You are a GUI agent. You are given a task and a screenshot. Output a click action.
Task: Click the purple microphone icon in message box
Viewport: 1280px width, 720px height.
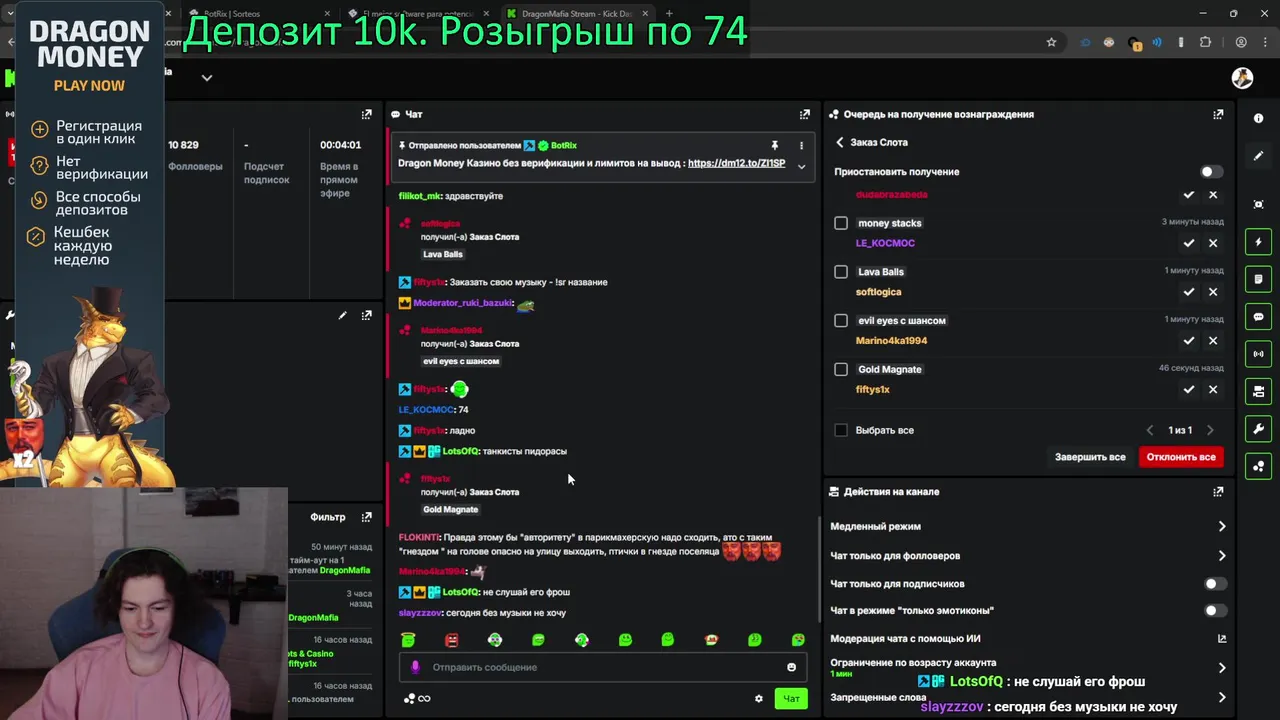(415, 667)
